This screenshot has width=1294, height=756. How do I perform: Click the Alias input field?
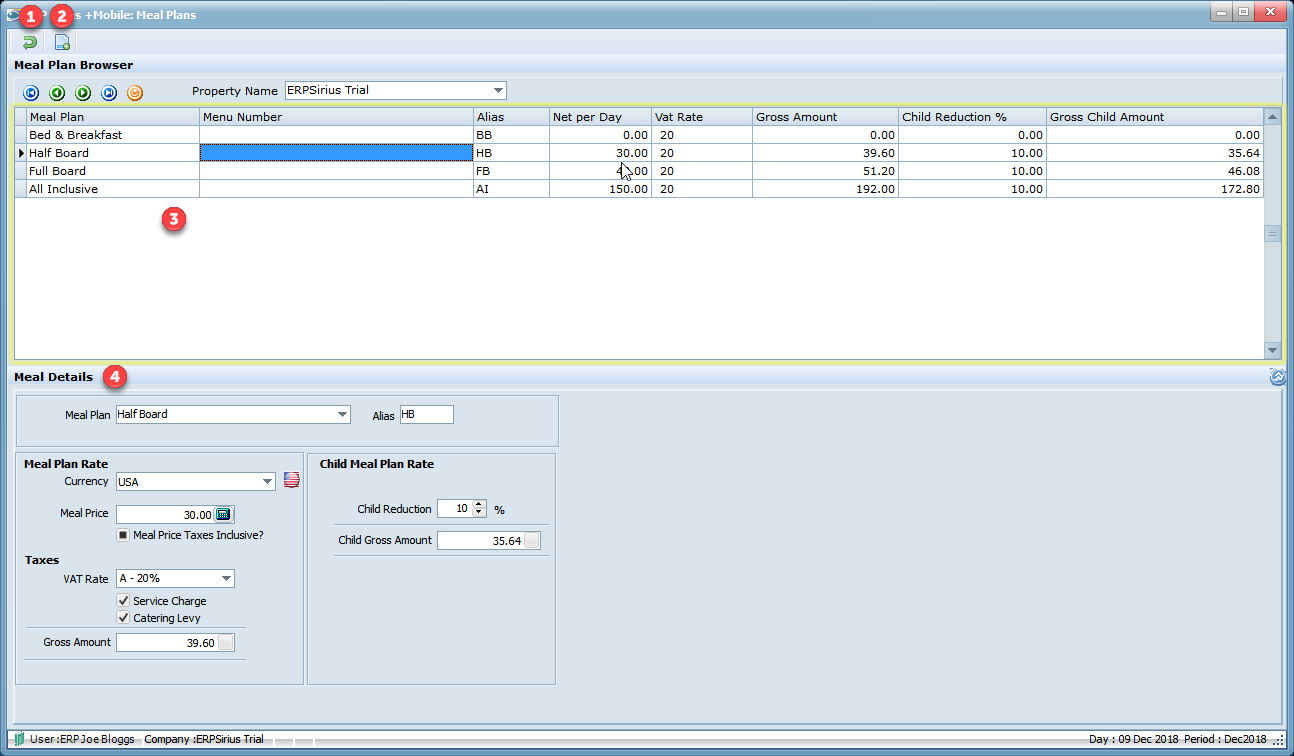tap(426, 414)
